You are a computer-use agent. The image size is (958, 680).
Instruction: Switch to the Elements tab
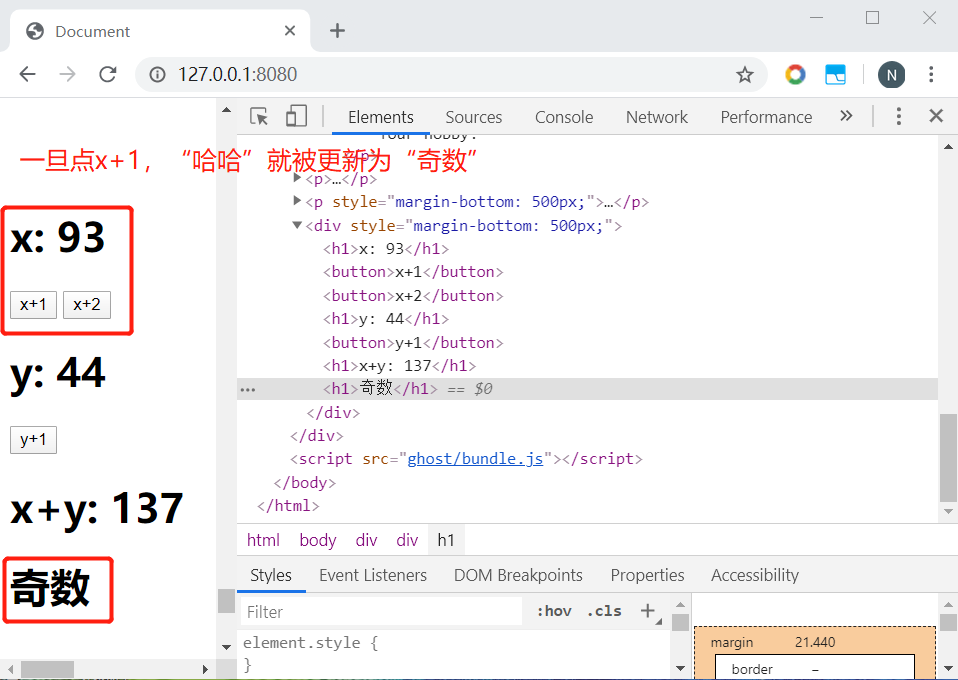click(x=381, y=117)
